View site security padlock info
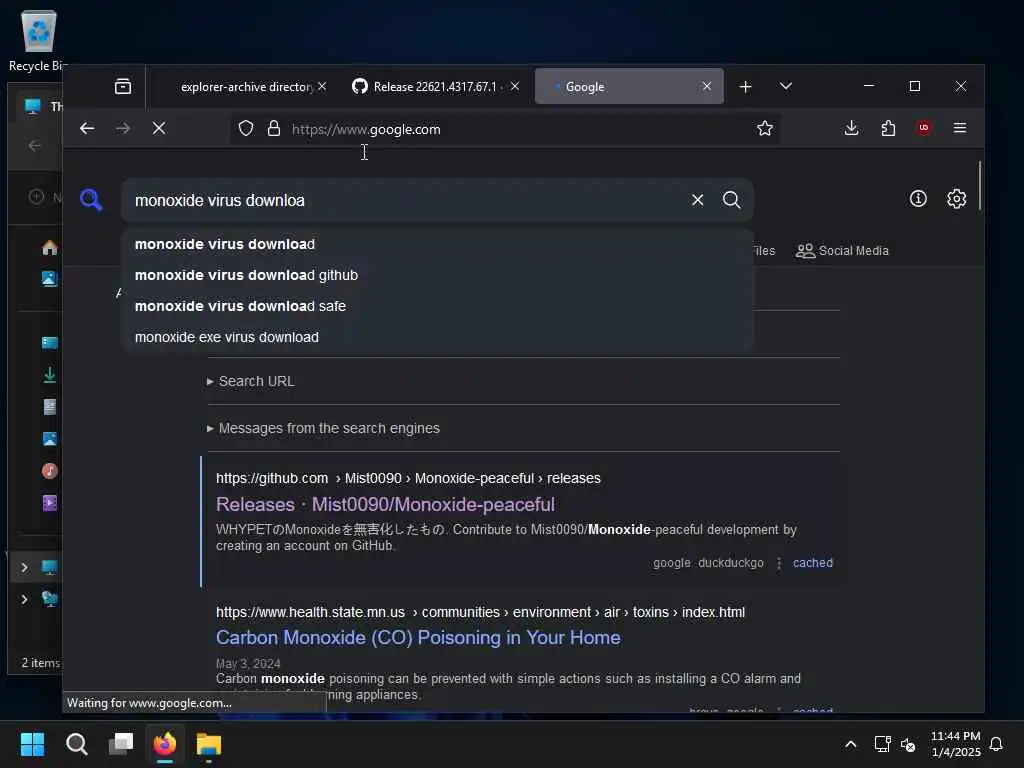 [x=274, y=128]
